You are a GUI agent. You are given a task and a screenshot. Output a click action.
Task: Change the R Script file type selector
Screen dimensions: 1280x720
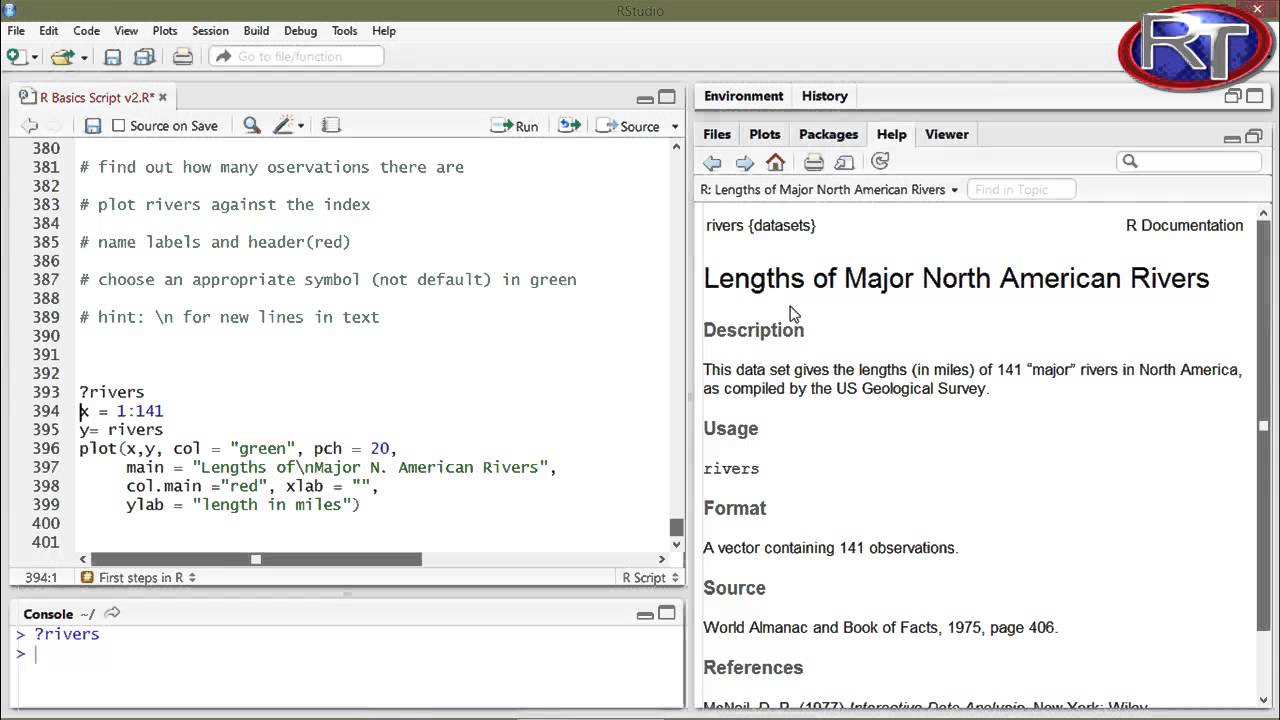pyautogui.click(x=651, y=578)
